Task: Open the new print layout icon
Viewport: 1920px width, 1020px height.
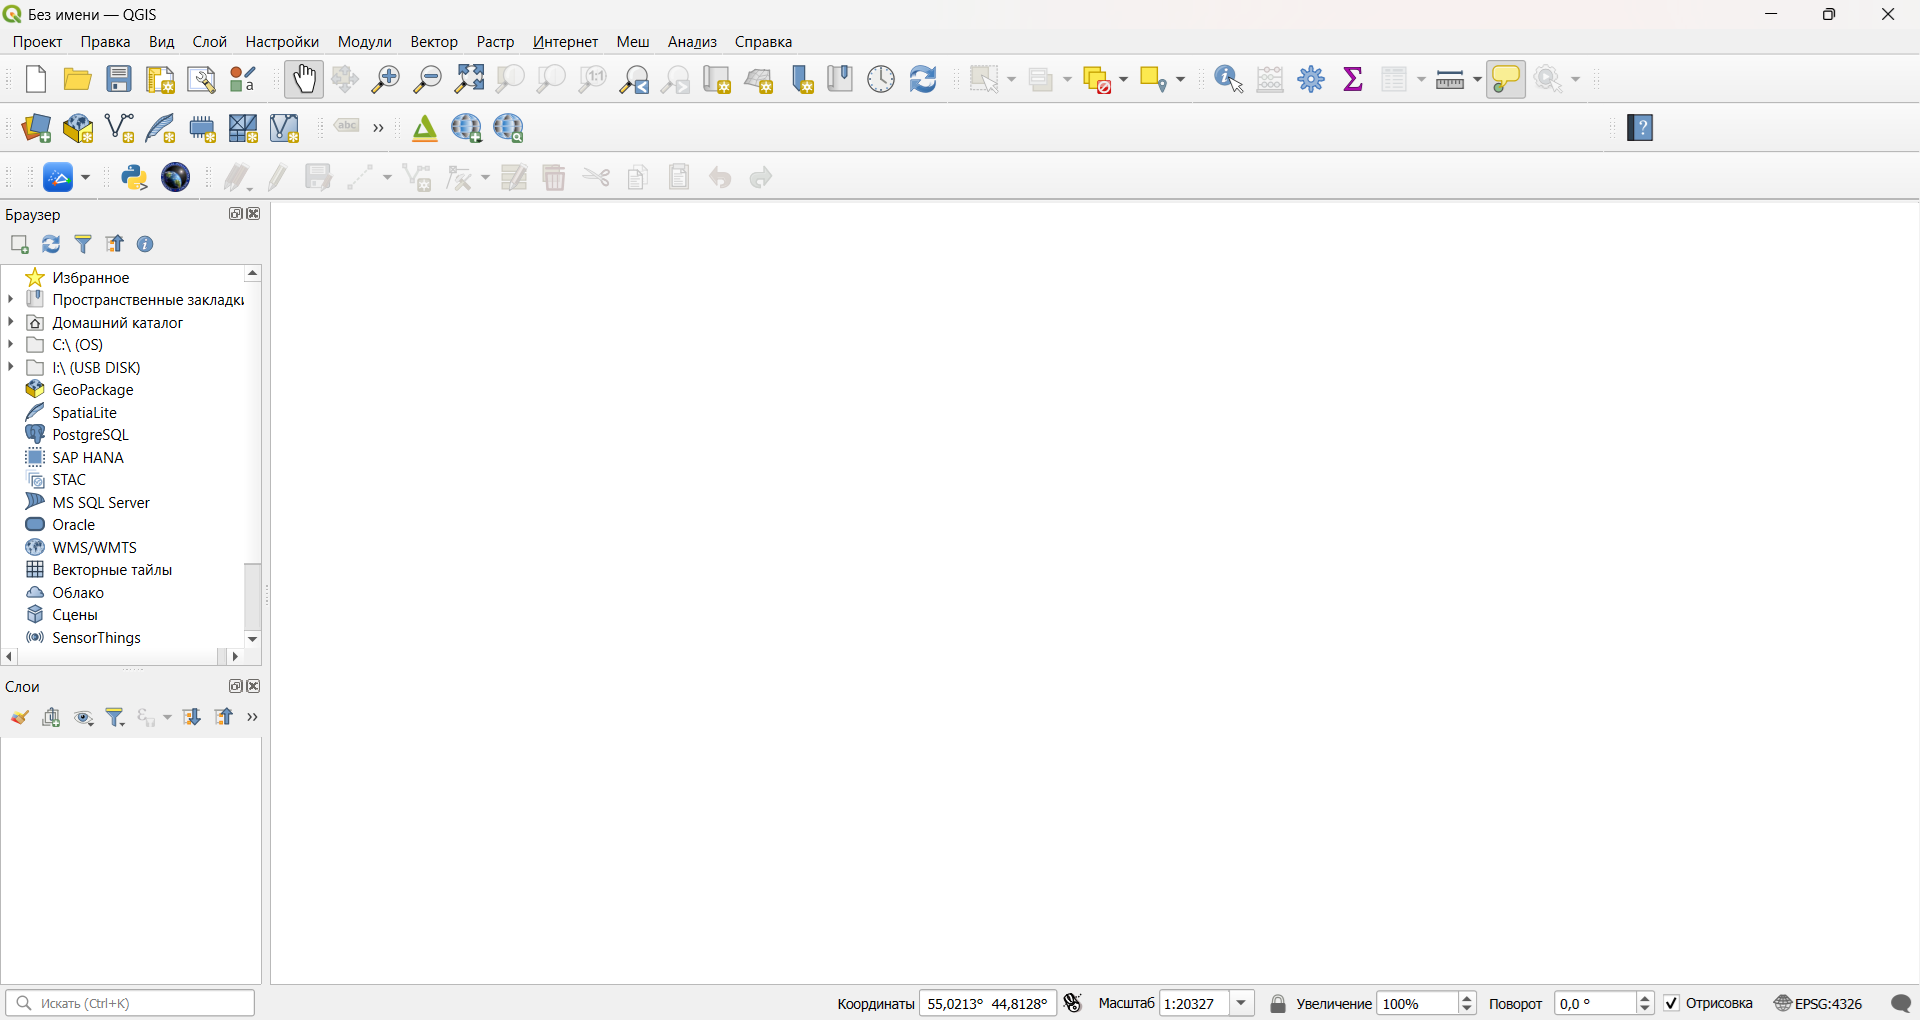Action: [x=160, y=79]
